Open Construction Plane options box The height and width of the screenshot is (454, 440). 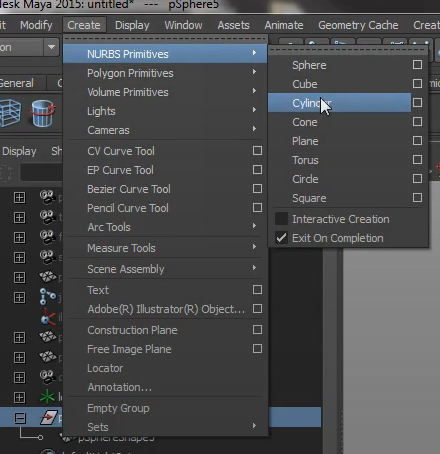click(257, 330)
